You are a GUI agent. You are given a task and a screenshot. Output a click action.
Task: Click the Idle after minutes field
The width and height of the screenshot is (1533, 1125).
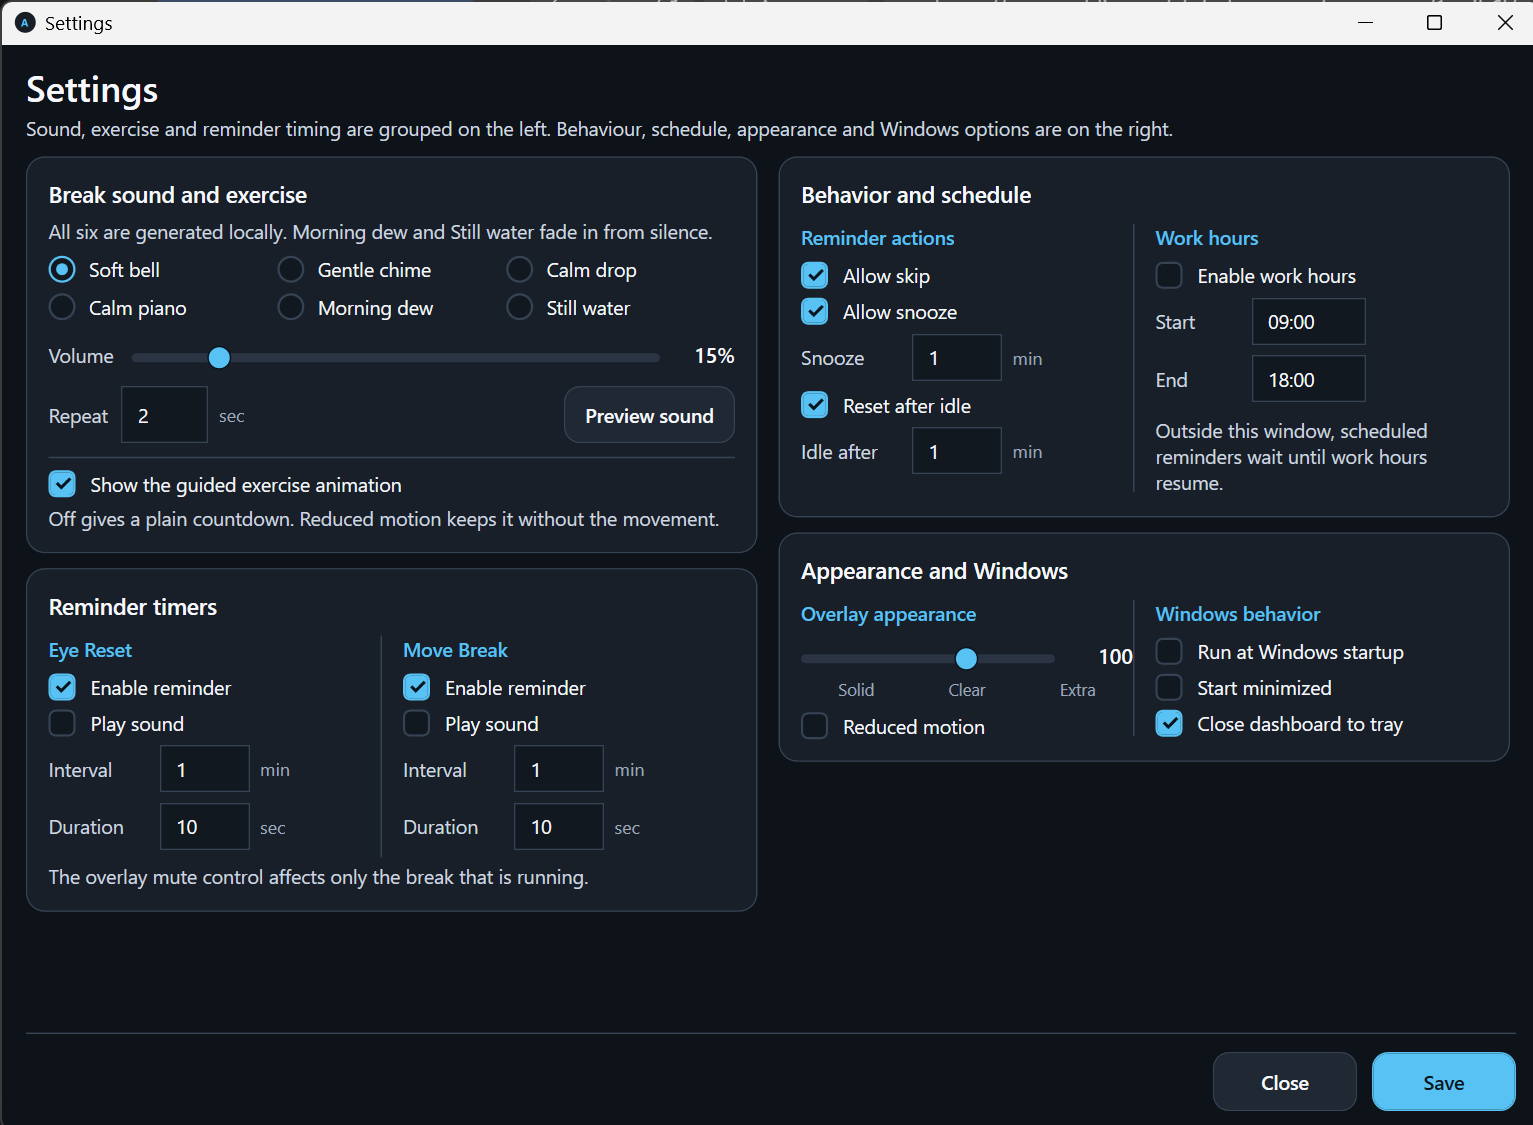point(957,451)
